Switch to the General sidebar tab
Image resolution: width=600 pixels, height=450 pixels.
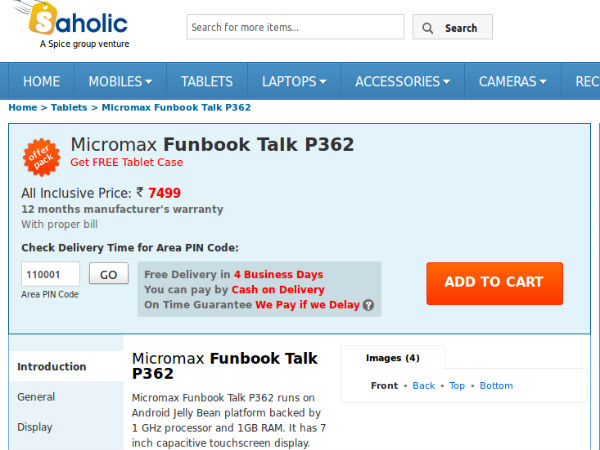pyautogui.click(x=36, y=397)
